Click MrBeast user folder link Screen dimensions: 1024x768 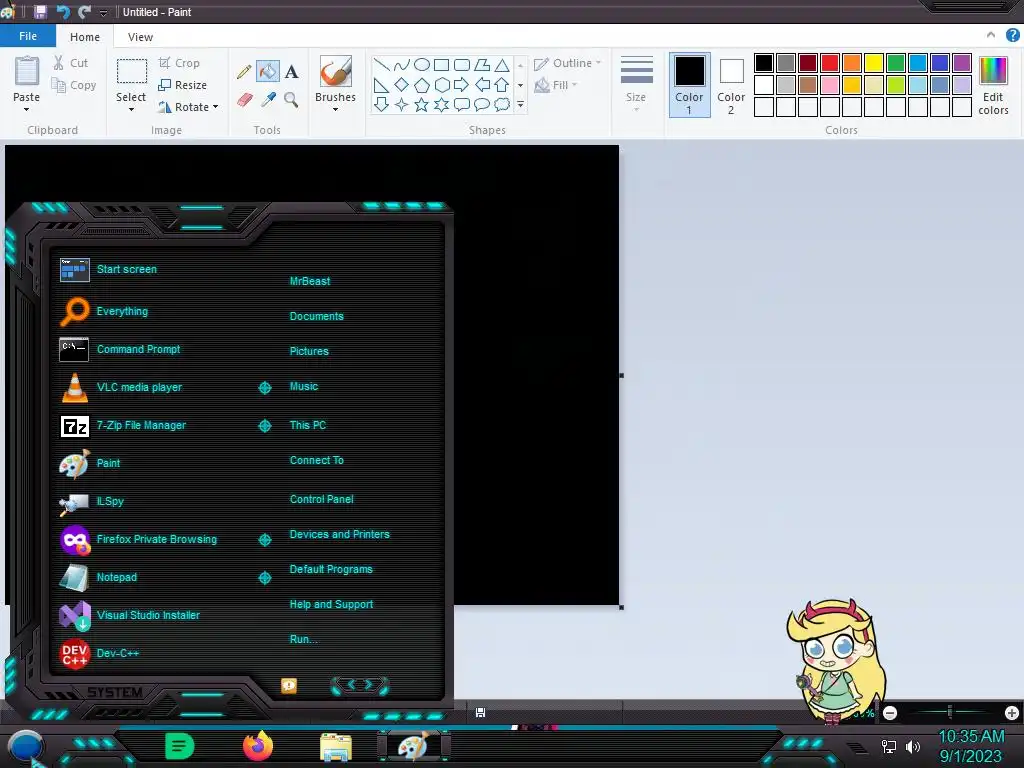[x=310, y=281]
